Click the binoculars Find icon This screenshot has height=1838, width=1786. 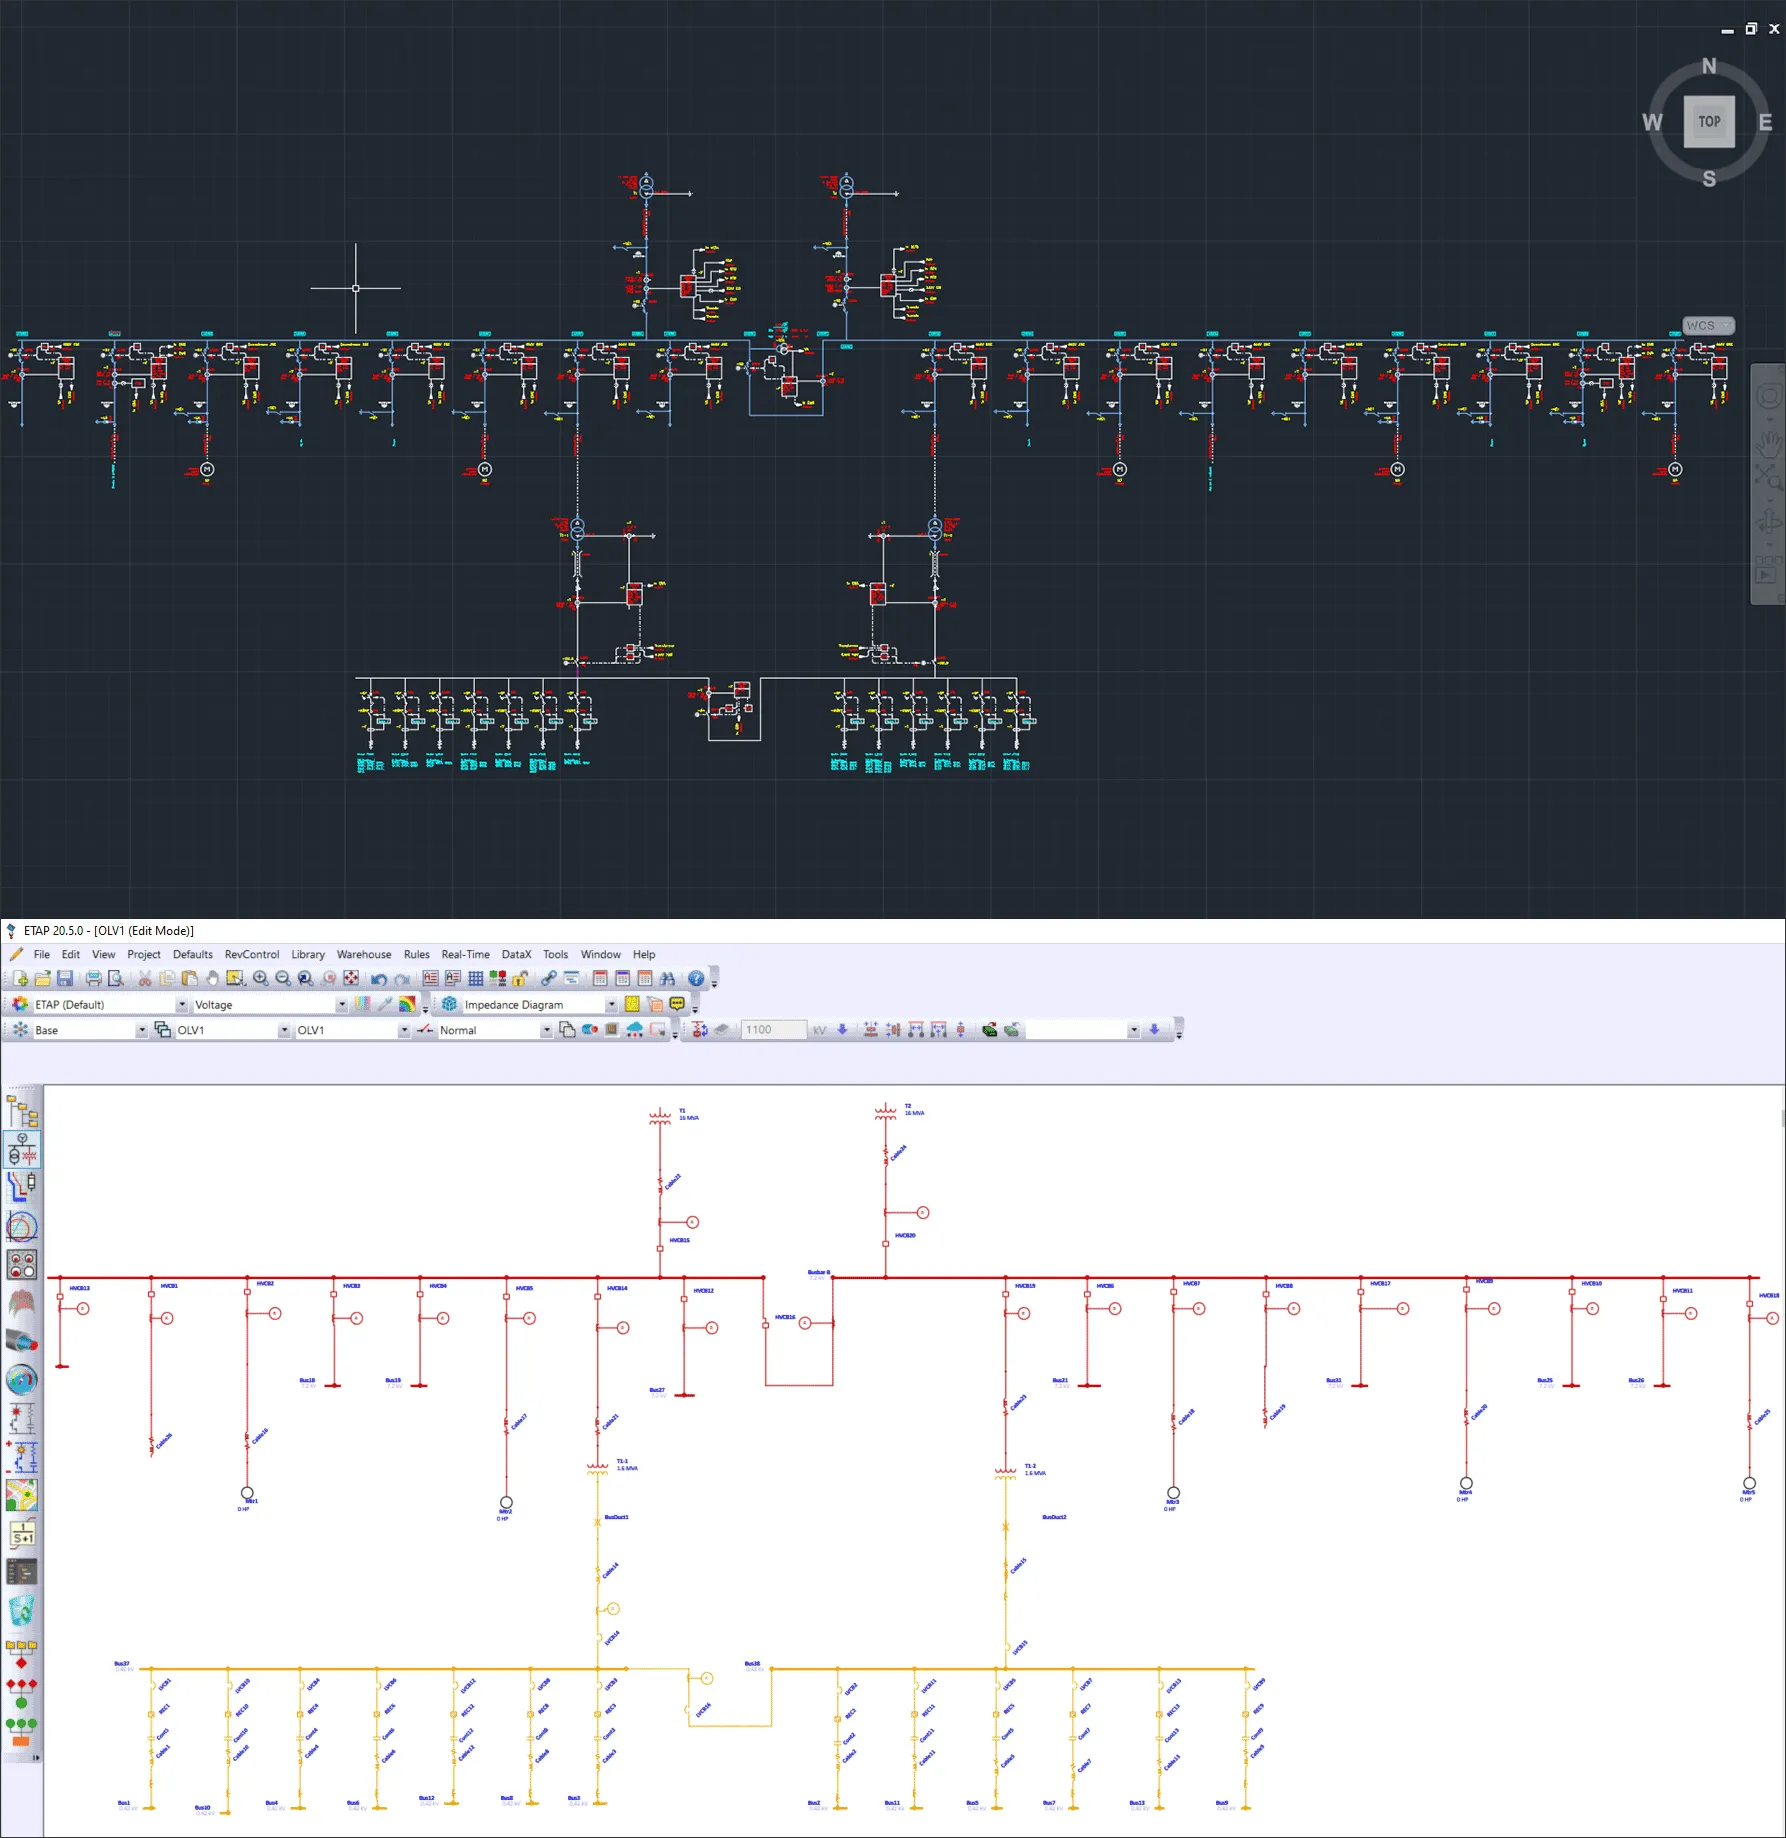(x=667, y=979)
